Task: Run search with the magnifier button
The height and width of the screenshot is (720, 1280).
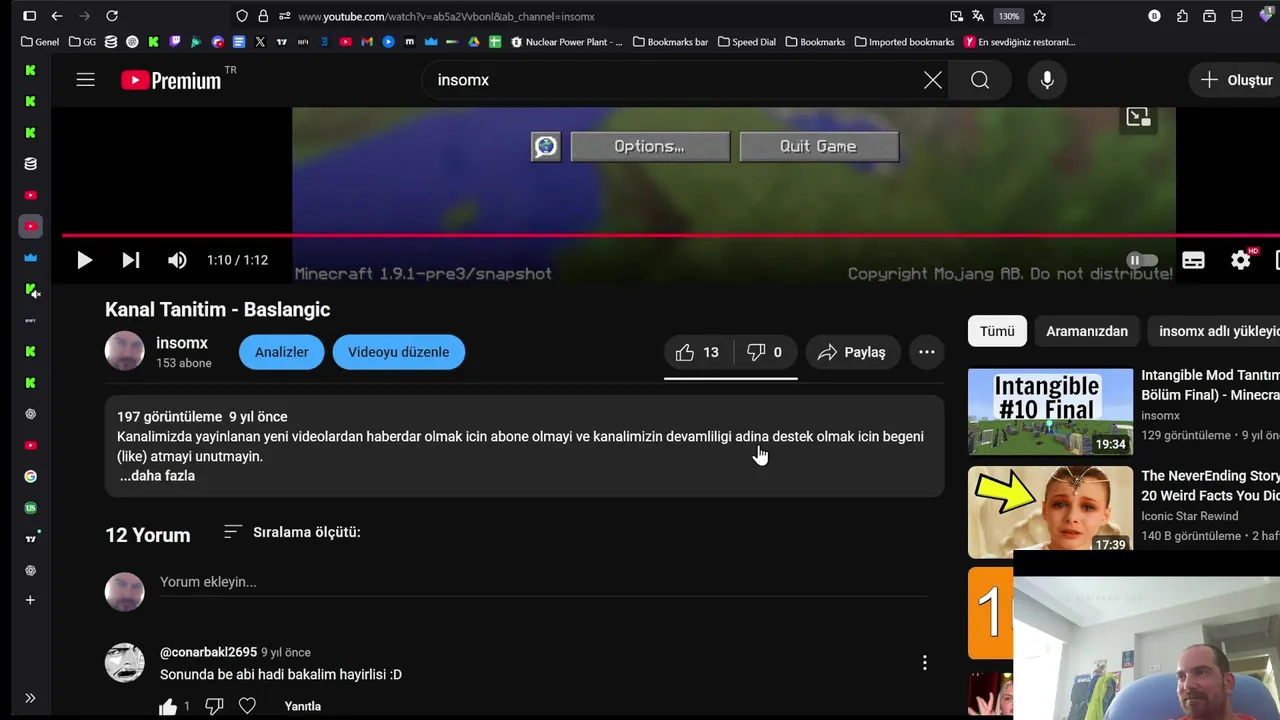Action: tap(980, 80)
